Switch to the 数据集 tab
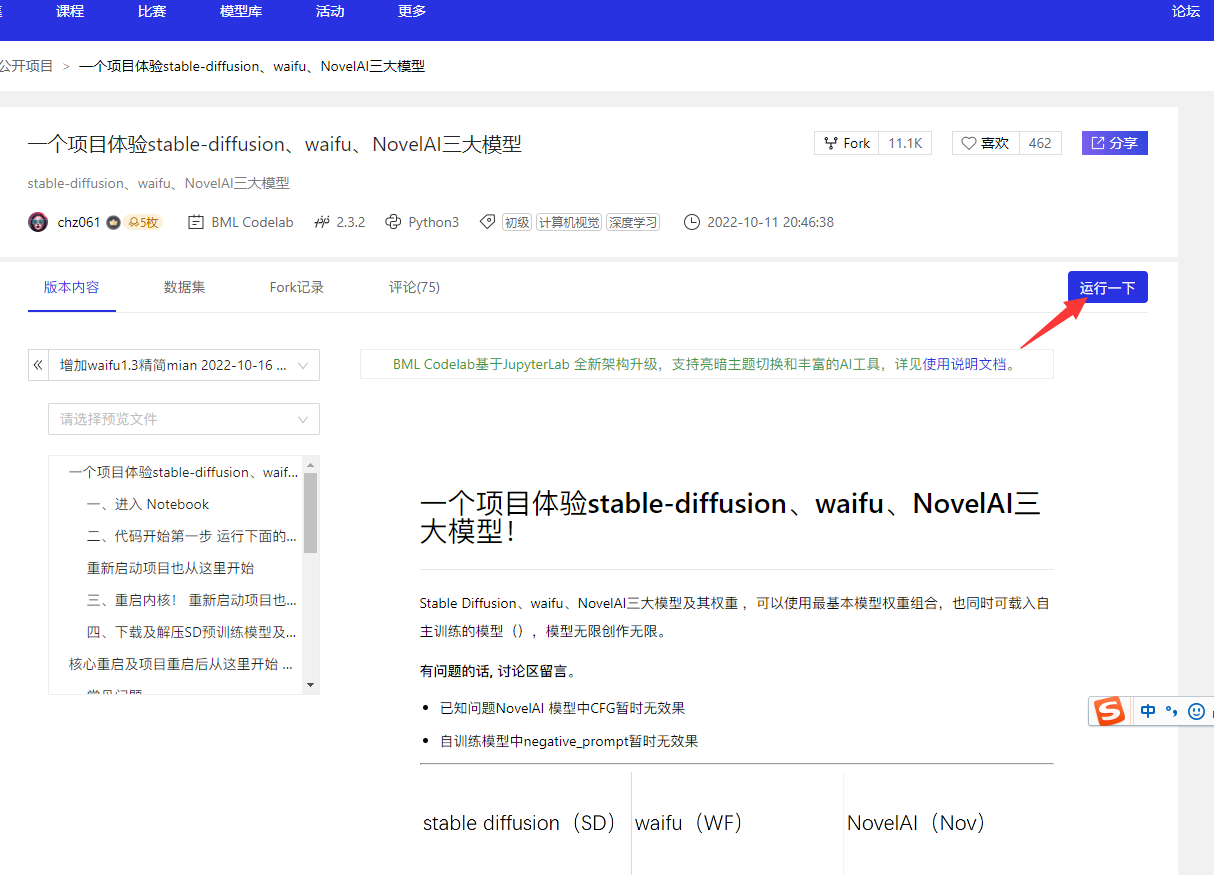 coord(185,287)
